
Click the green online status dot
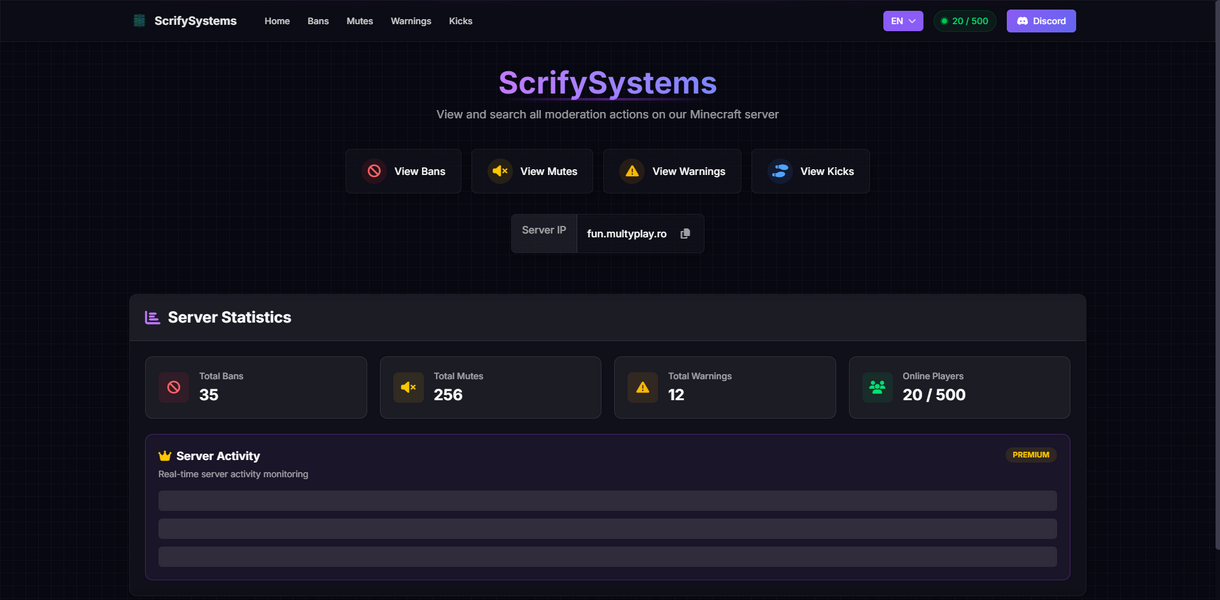point(944,21)
